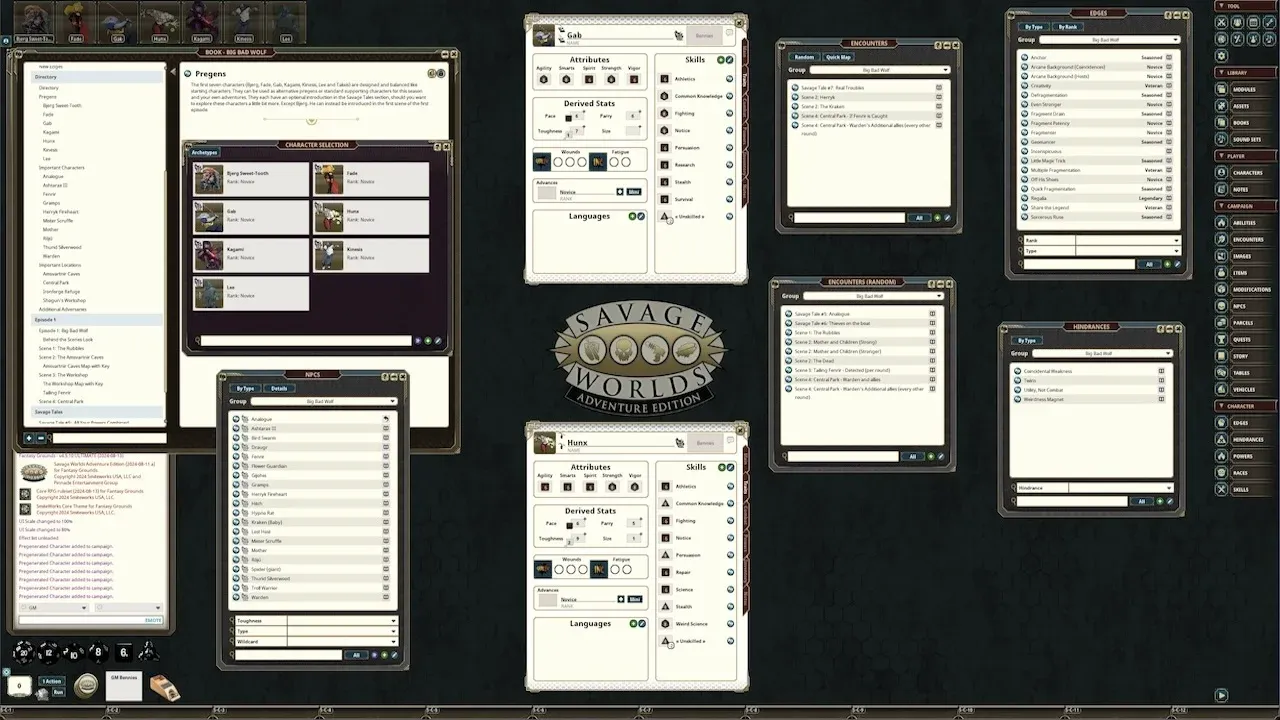Collapse the Campaign sidebar section
This screenshot has height=720, width=1280.
point(1246,206)
